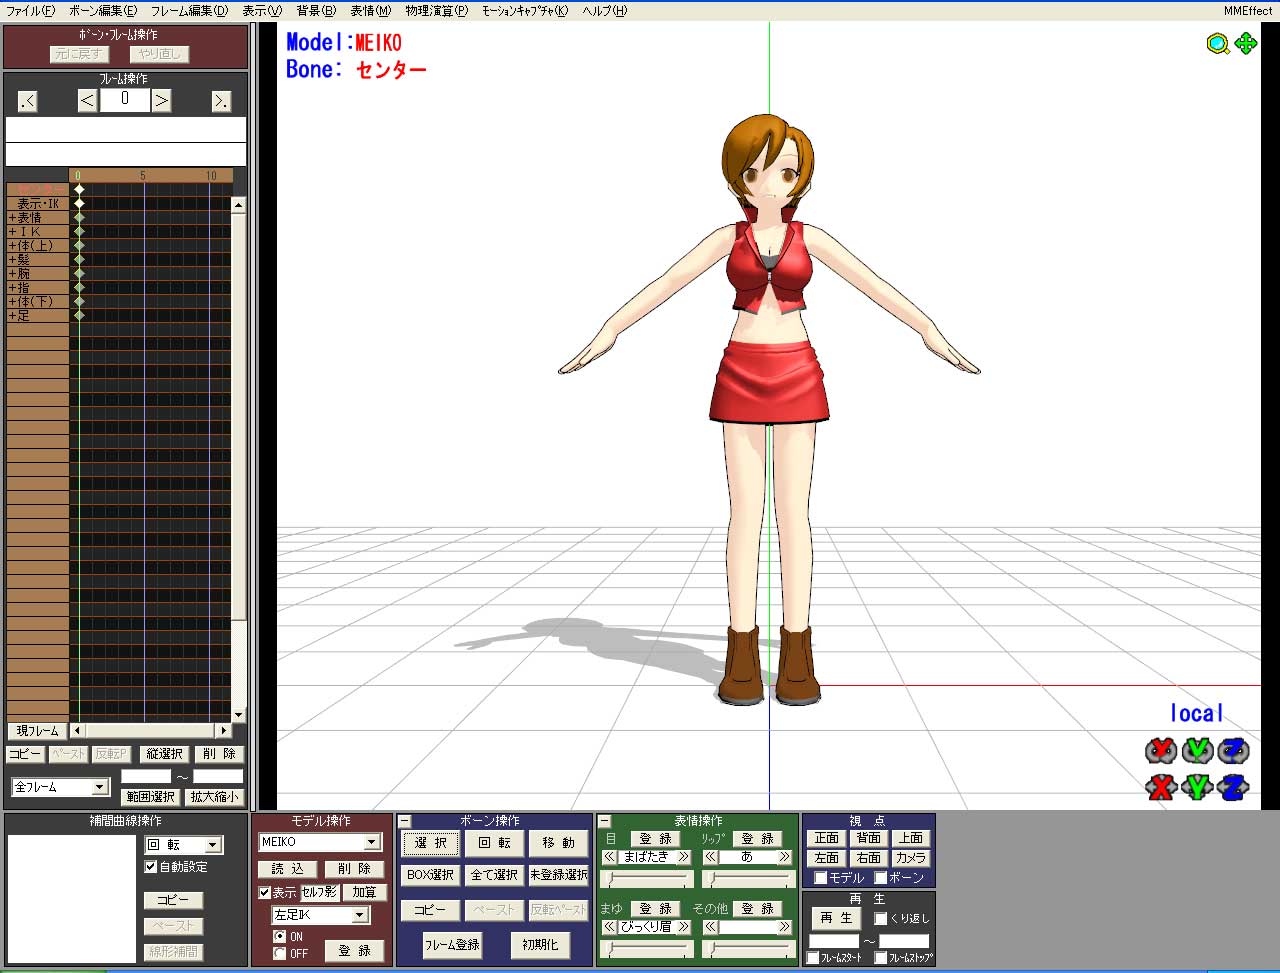Open the 全フレーム range dropdown
The height and width of the screenshot is (973, 1280).
(x=99, y=788)
